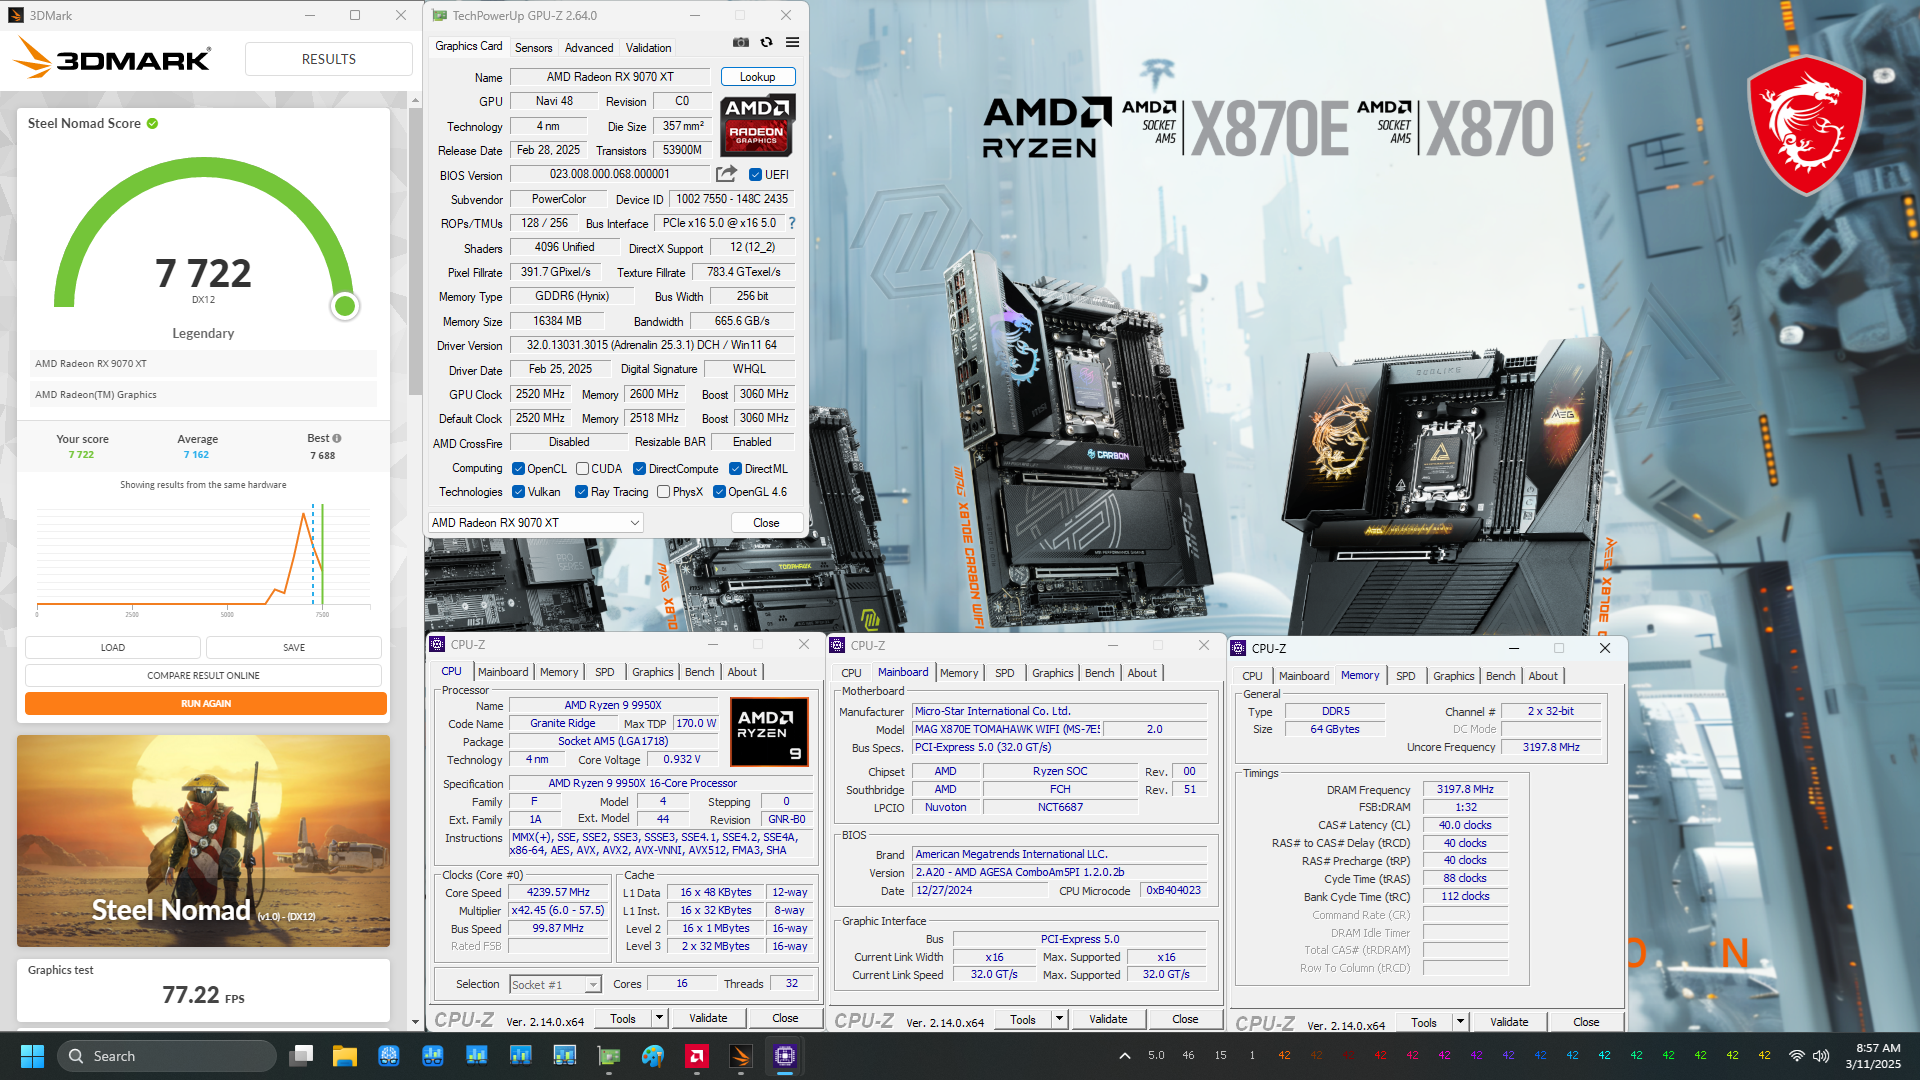Viewport: 1920px width, 1080px height.
Task: Click the AMD Software taskbar icon
Action: tap(697, 1056)
